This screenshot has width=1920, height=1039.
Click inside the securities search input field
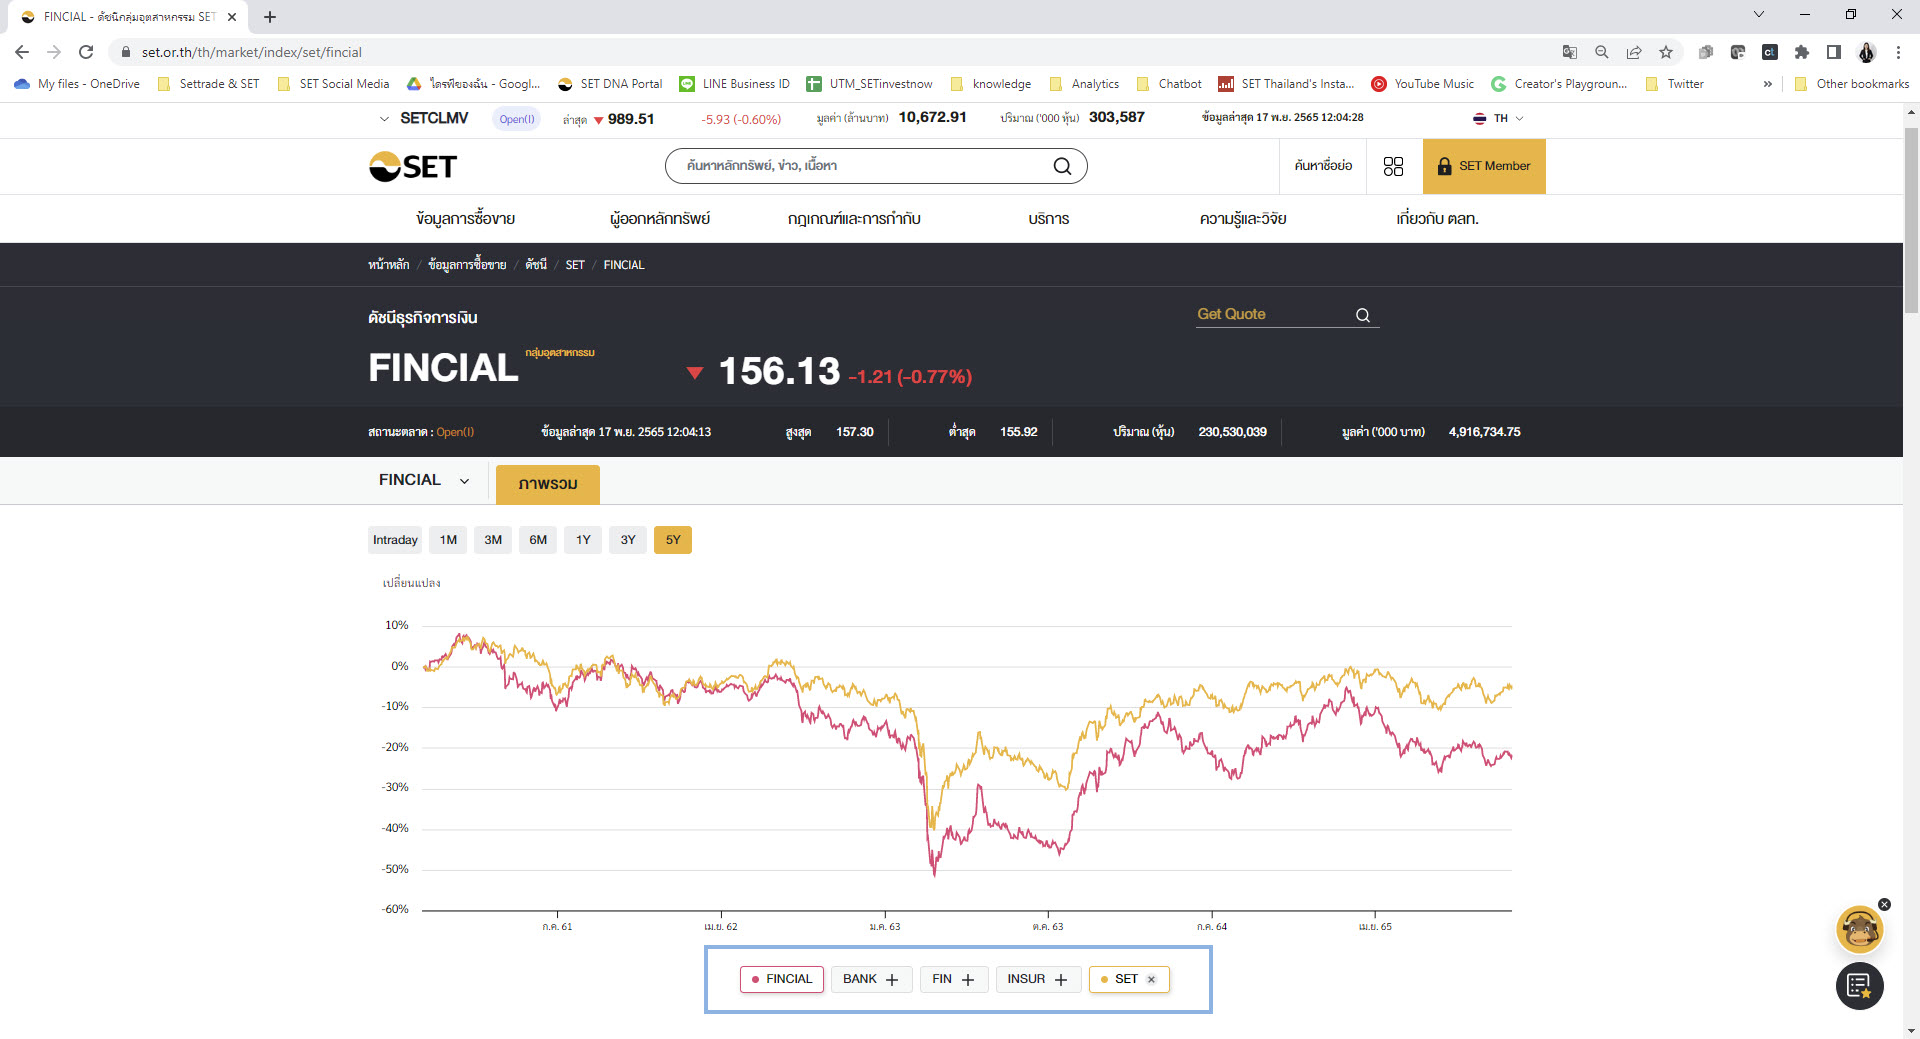pos(850,166)
